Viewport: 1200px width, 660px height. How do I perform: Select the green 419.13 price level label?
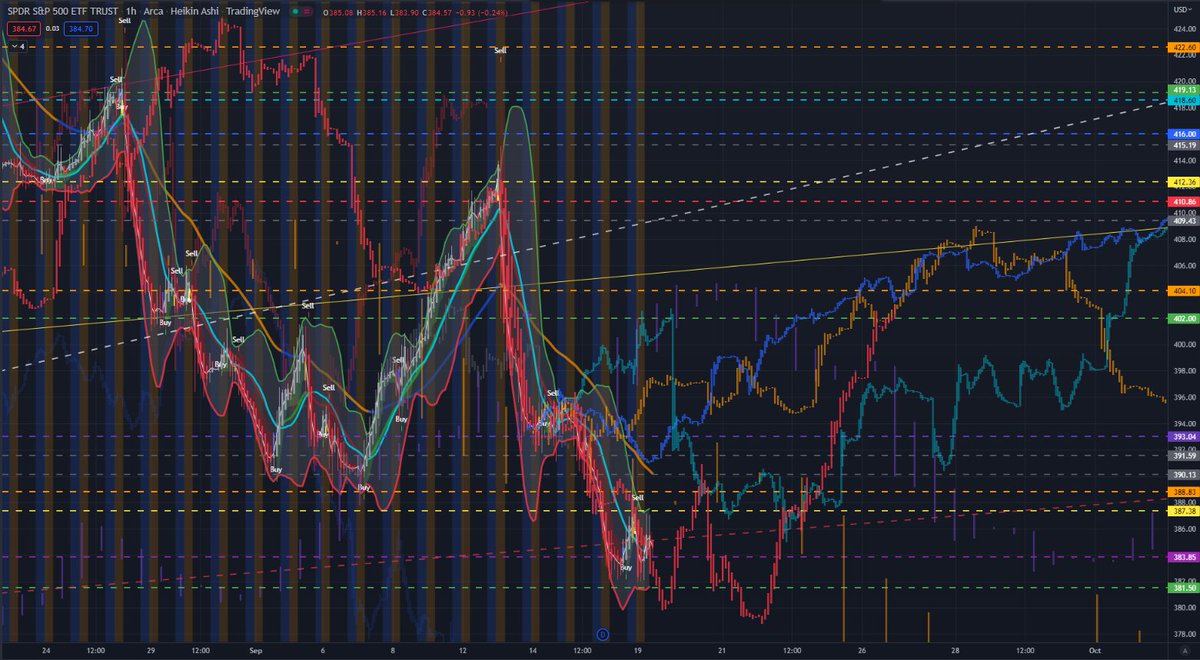[1183, 91]
